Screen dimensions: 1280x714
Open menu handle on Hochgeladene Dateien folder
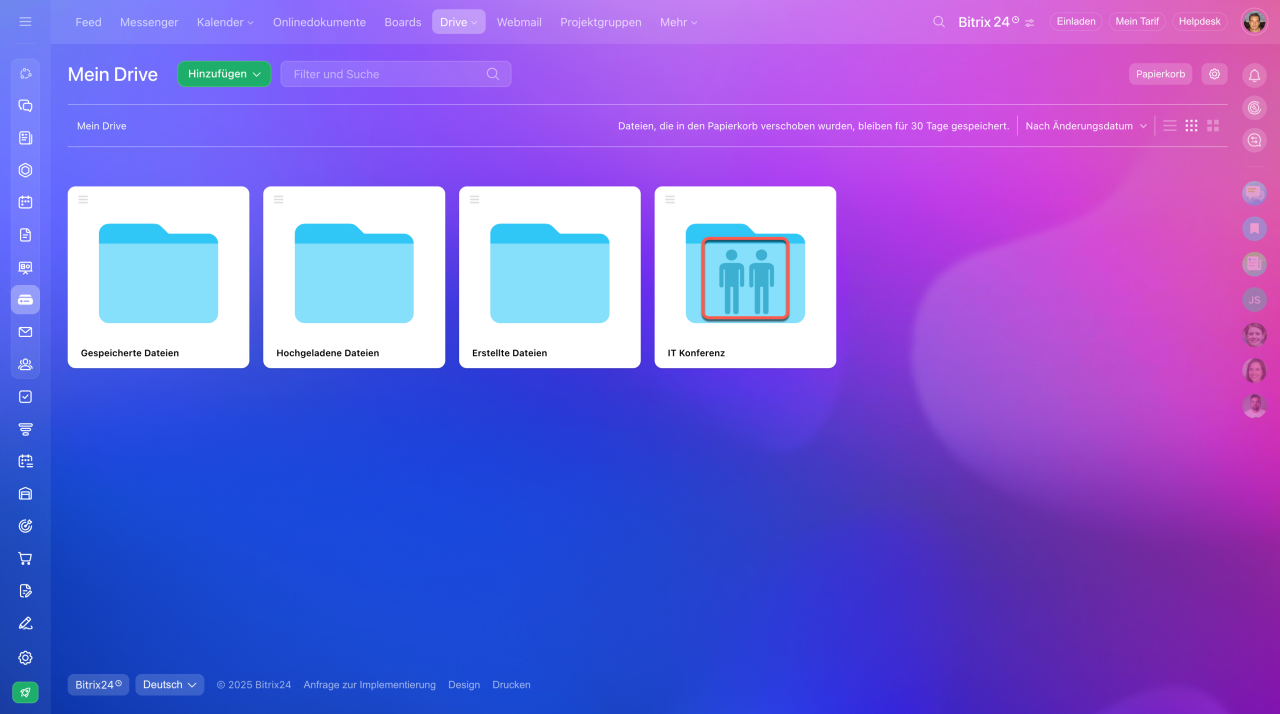point(279,200)
